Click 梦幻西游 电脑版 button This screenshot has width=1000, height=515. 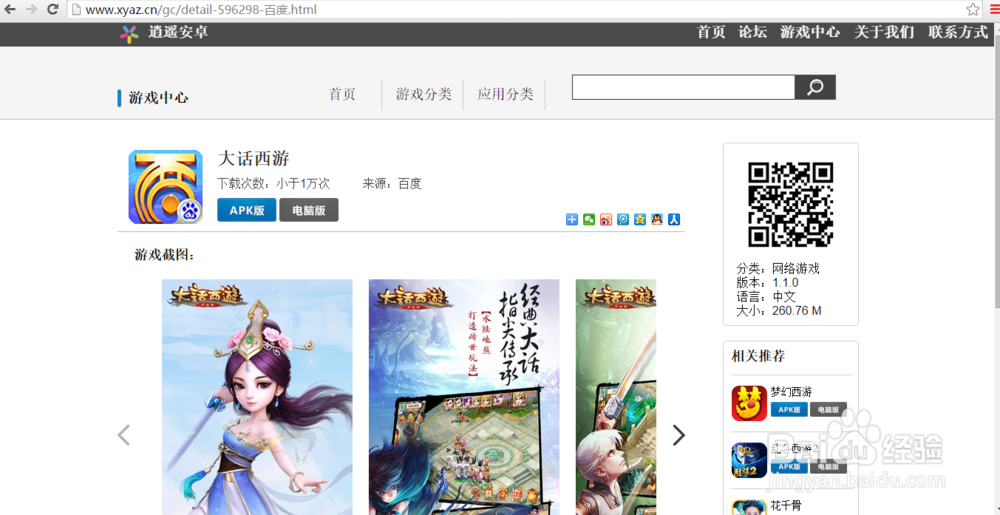pyautogui.click(x=828, y=409)
